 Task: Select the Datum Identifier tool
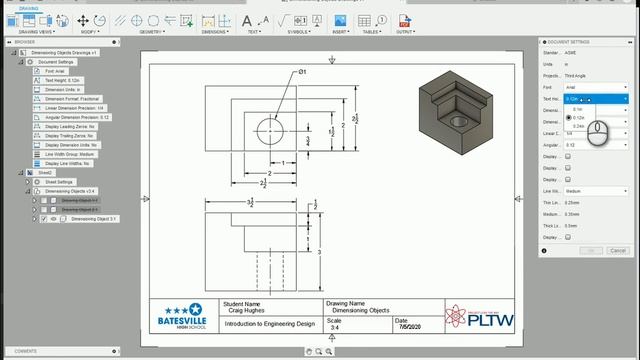317,20
